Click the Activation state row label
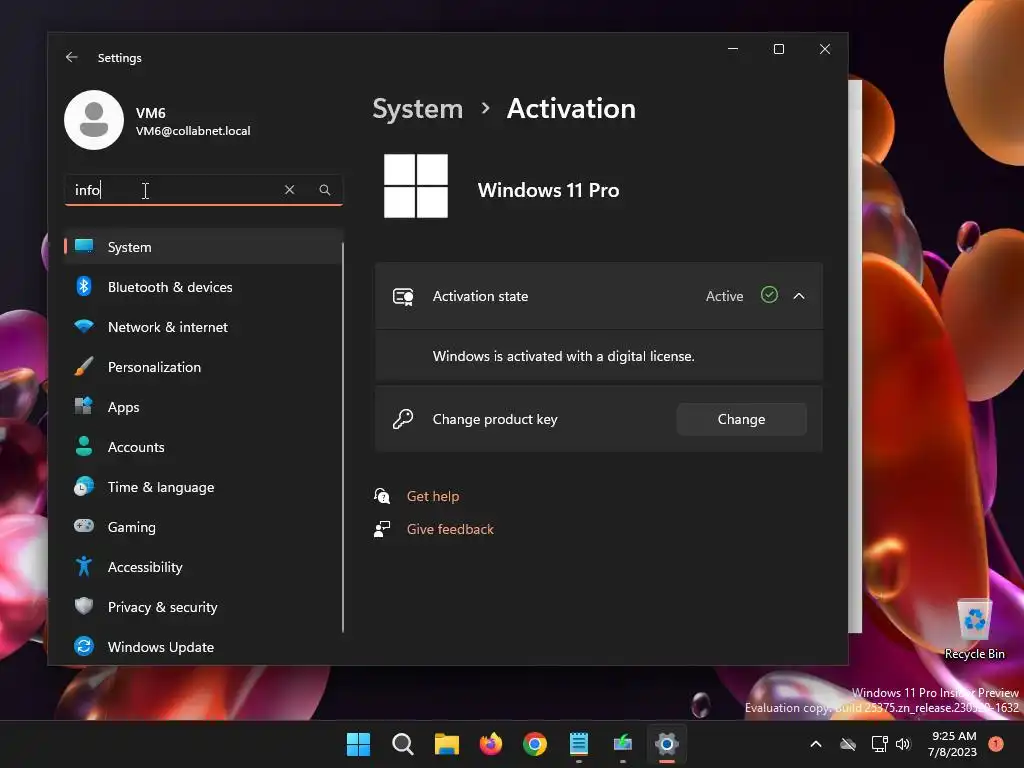 pyautogui.click(x=480, y=296)
